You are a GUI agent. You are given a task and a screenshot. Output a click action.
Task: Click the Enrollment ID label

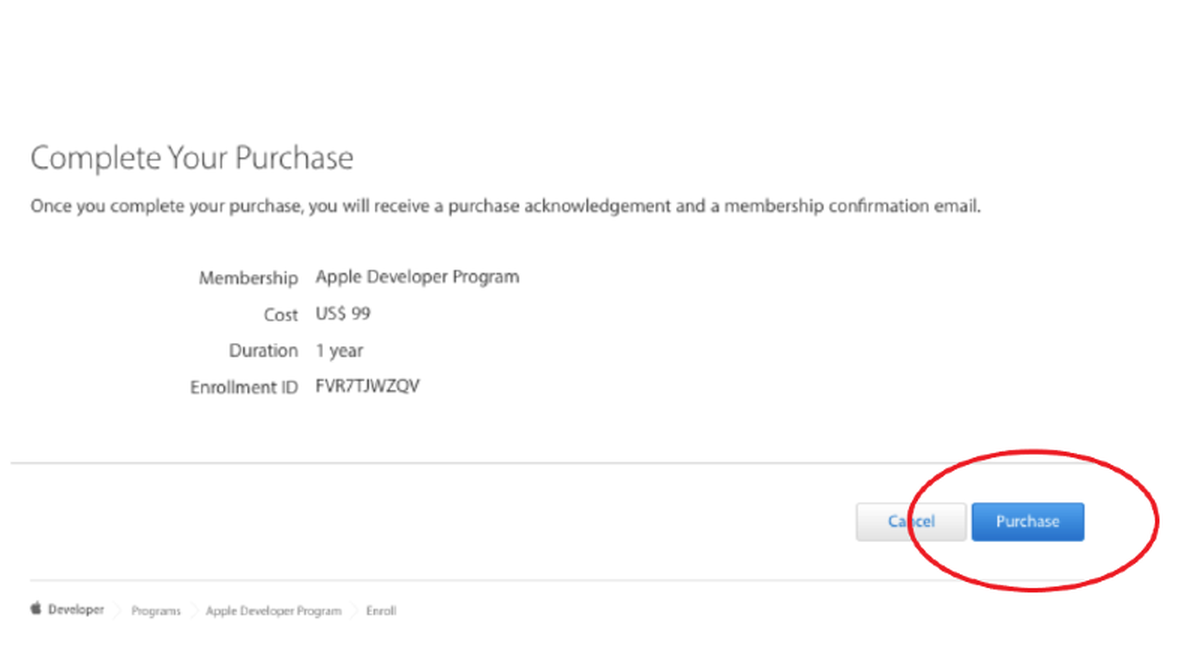pyautogui.click(x=244, y=387)
